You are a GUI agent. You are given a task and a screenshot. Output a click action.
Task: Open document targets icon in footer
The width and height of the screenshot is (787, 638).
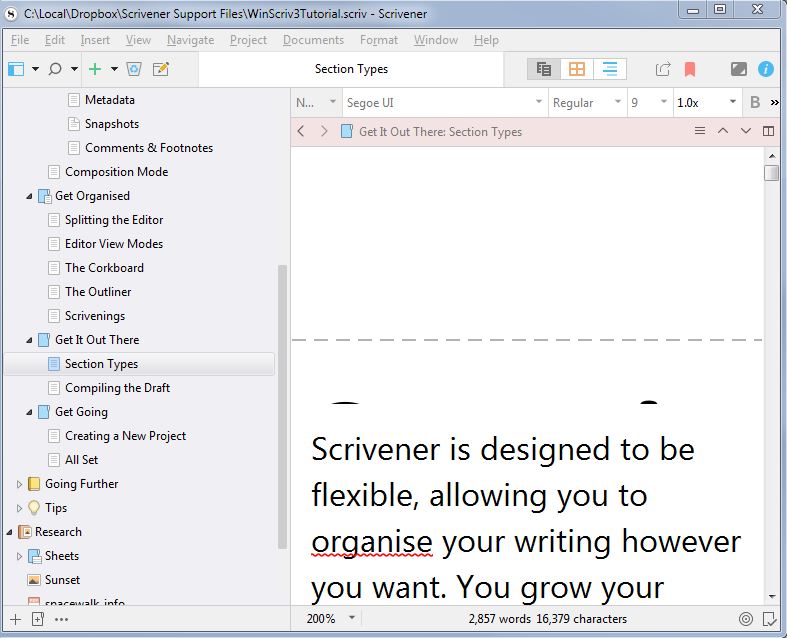tap(746, 619)
